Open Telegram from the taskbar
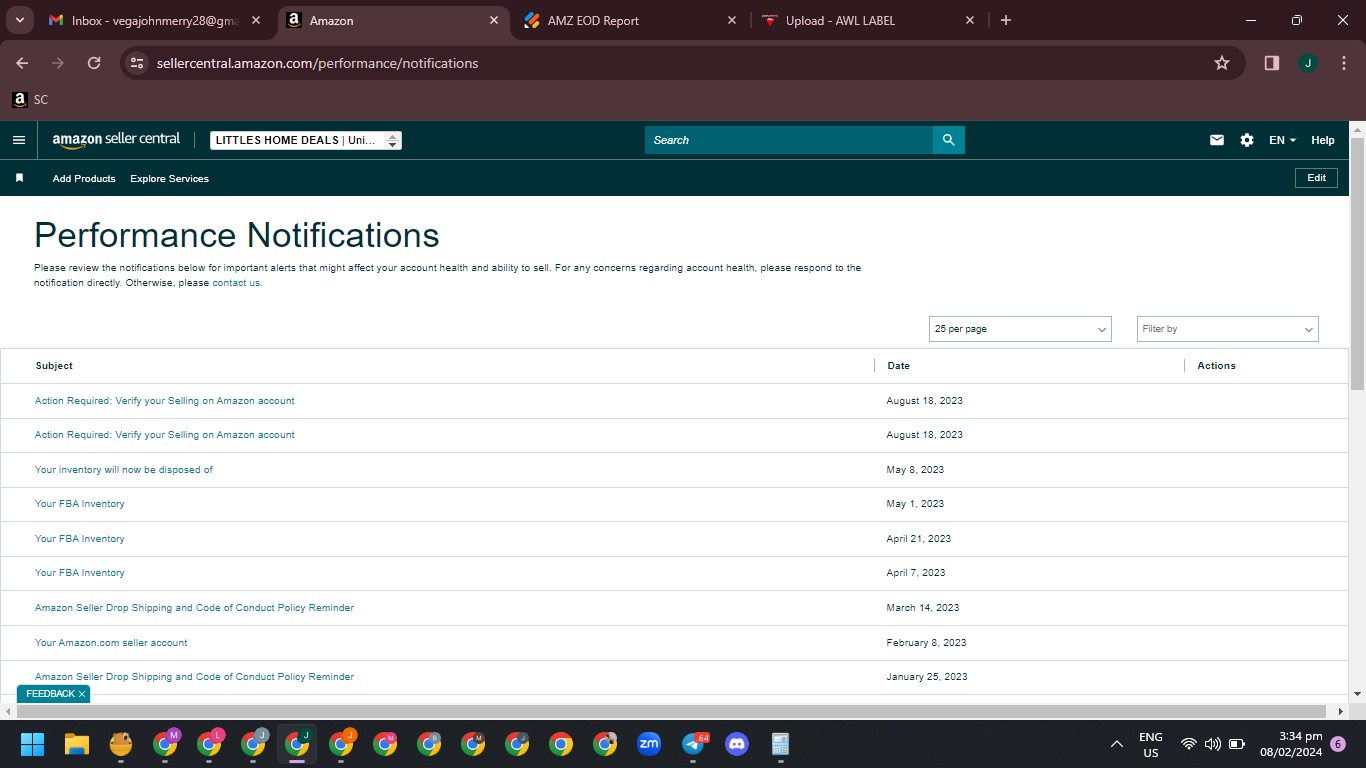1366x768 pixels. [x=693, y=744]
